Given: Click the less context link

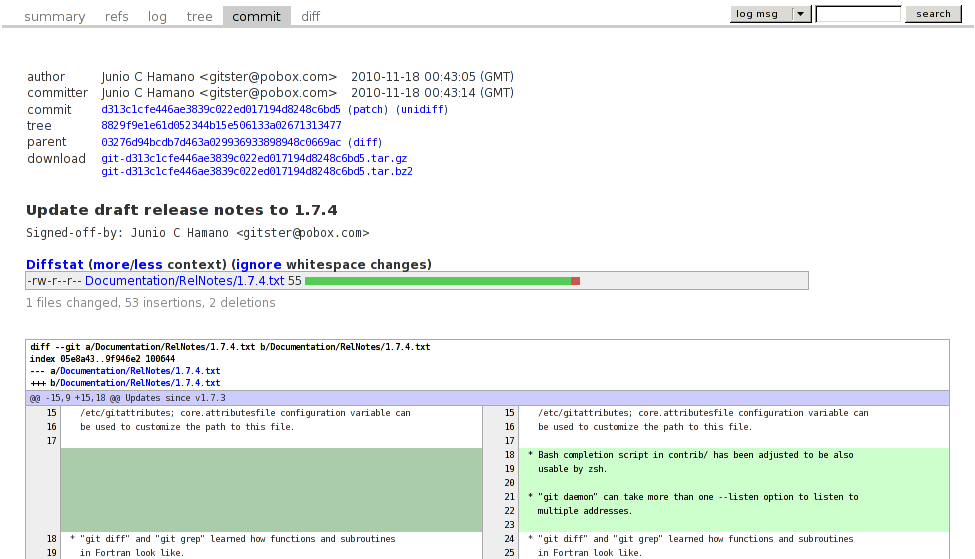Looking at the screenshot, I should pos(148,265).
